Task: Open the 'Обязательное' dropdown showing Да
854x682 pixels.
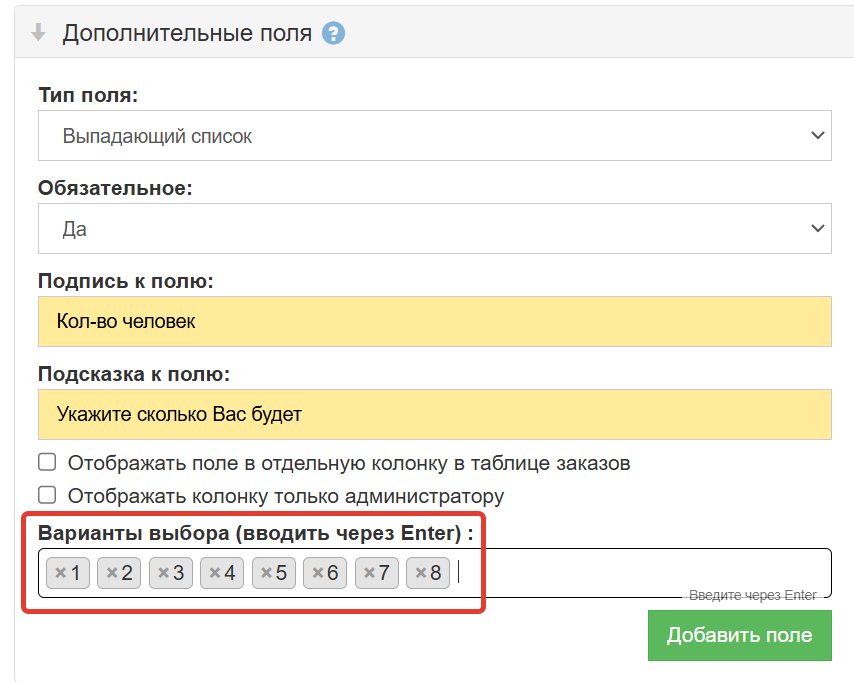Action: pos(435,228)
